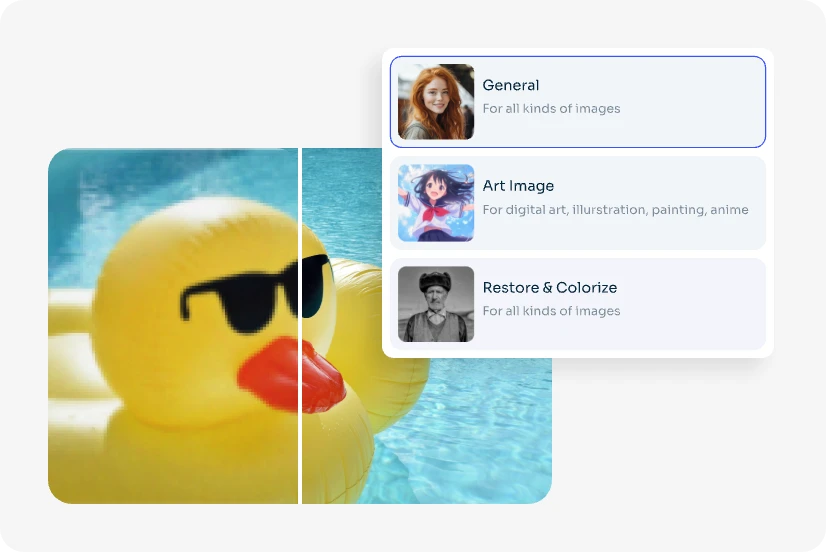Click the "Restore & Colorize" title text

pyautogui.click(x=549, y=288)
